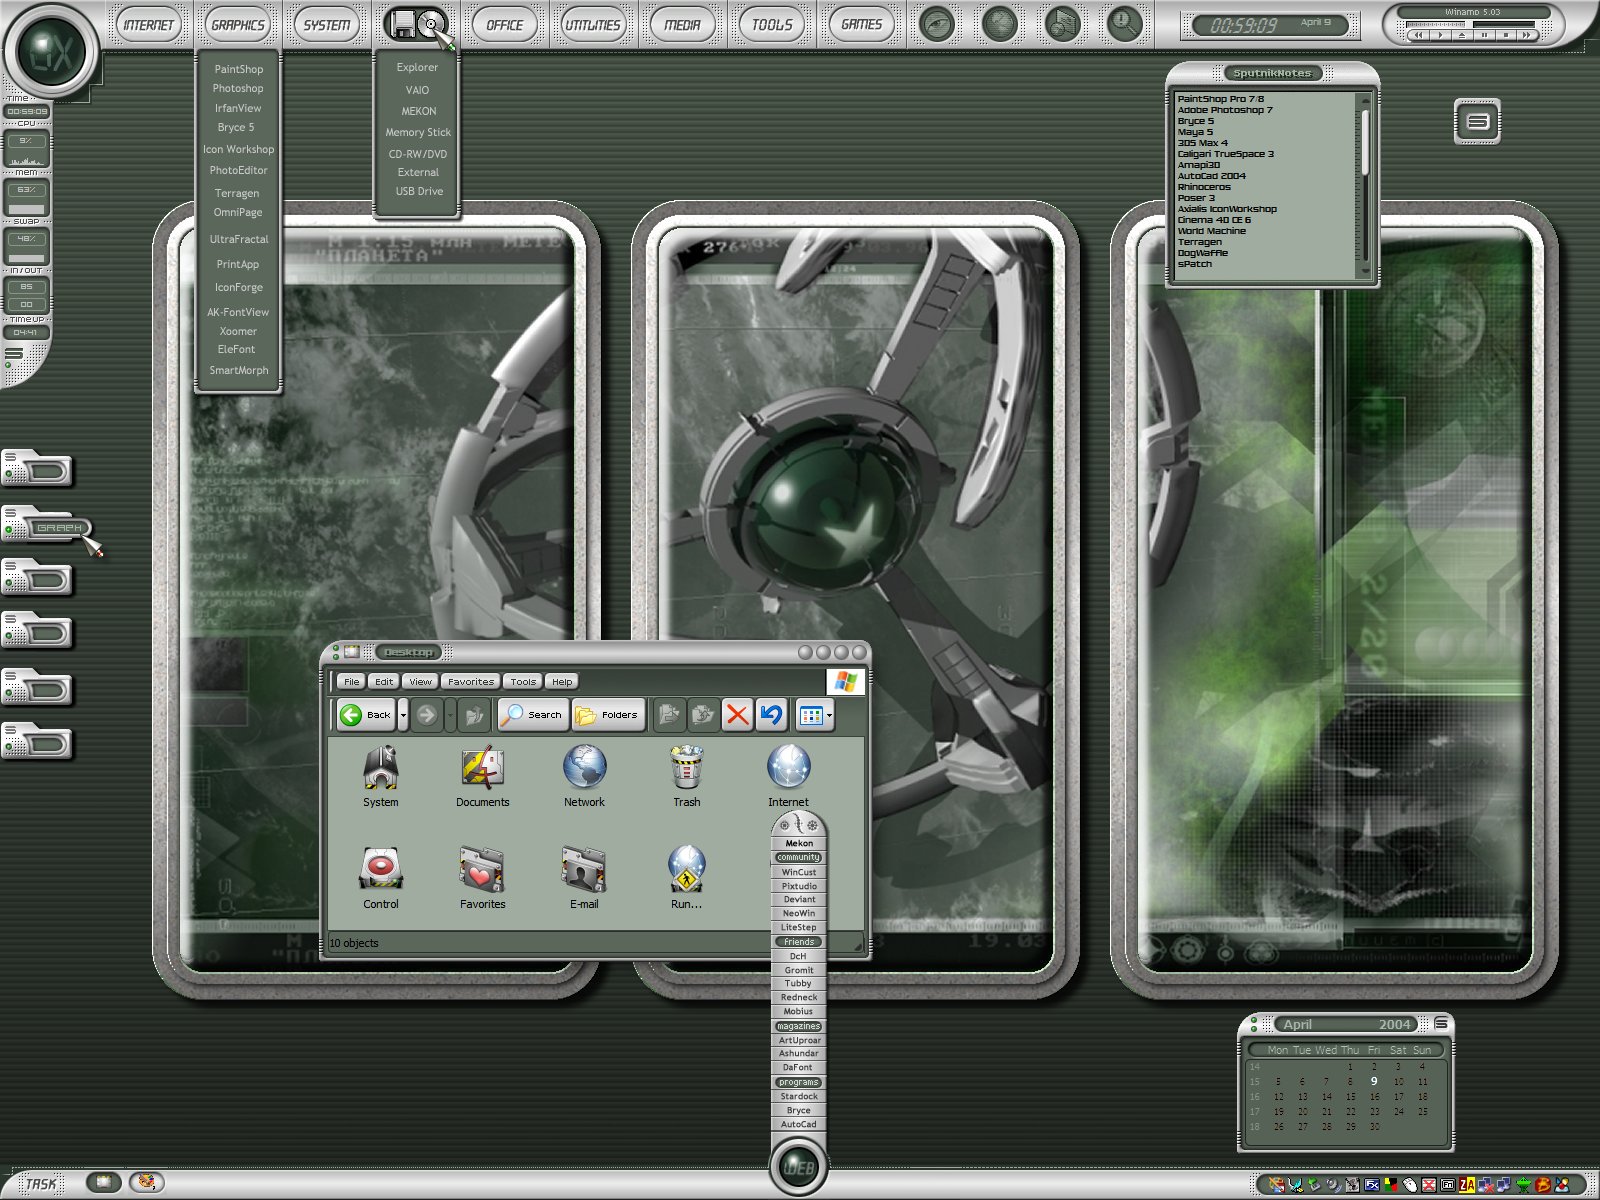Click the large round logo orb top-left
Image resolution: width=1600 pixels, height=1200 pixels.
pos(50,51)
